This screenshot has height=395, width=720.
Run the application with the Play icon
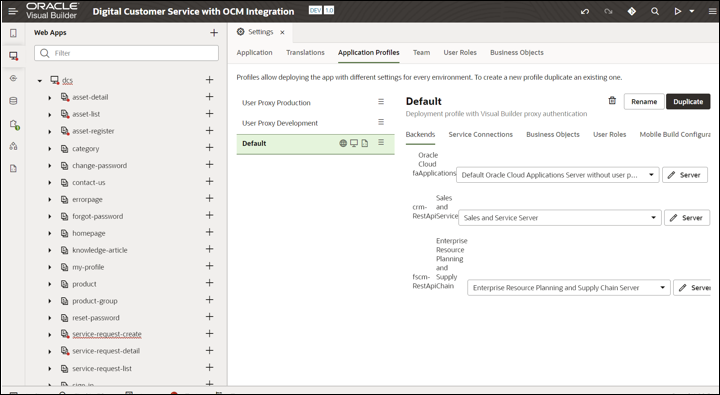(678, 11)
